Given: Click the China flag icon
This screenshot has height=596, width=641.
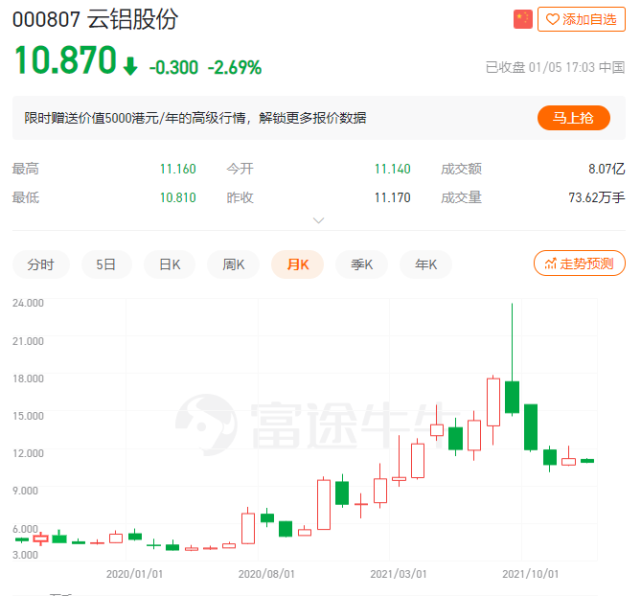Looking at the screenshot, I should coord(523,19).
